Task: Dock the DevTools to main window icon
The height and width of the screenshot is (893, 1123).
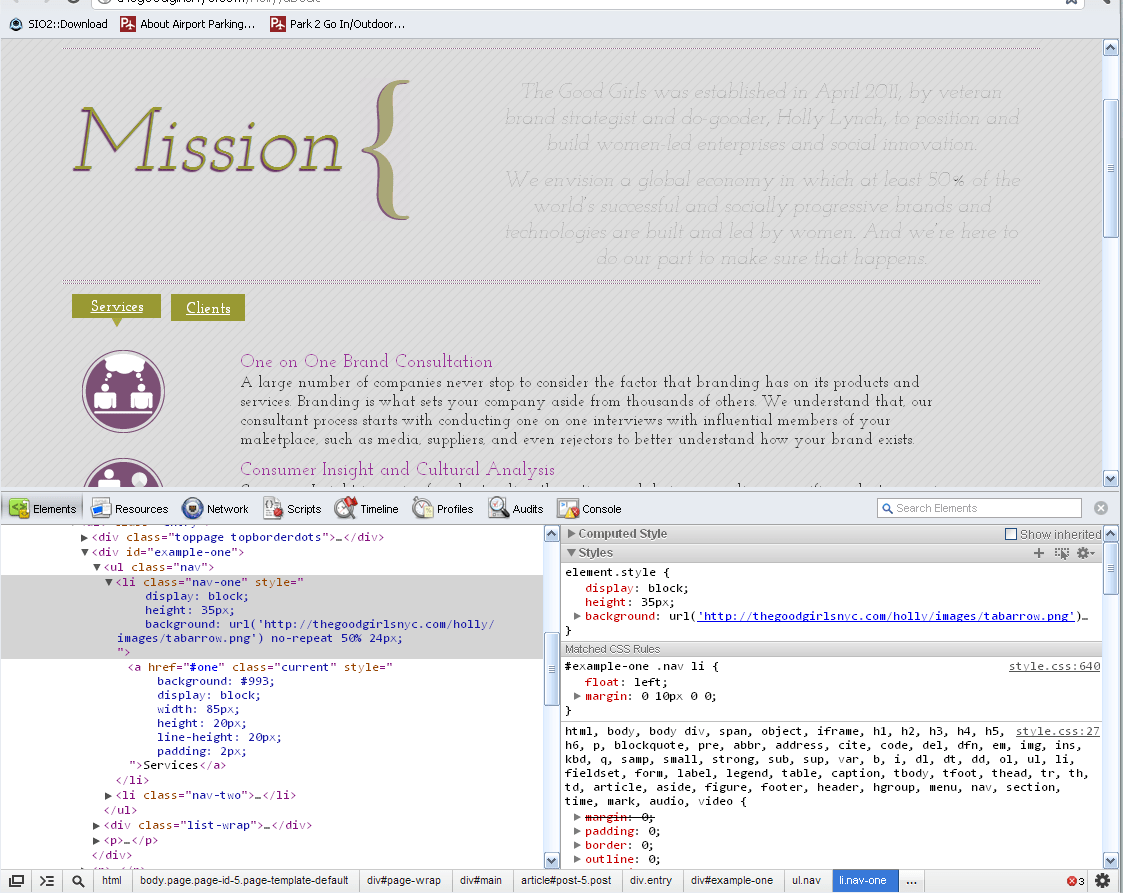Action: click(x=16, y=881)
